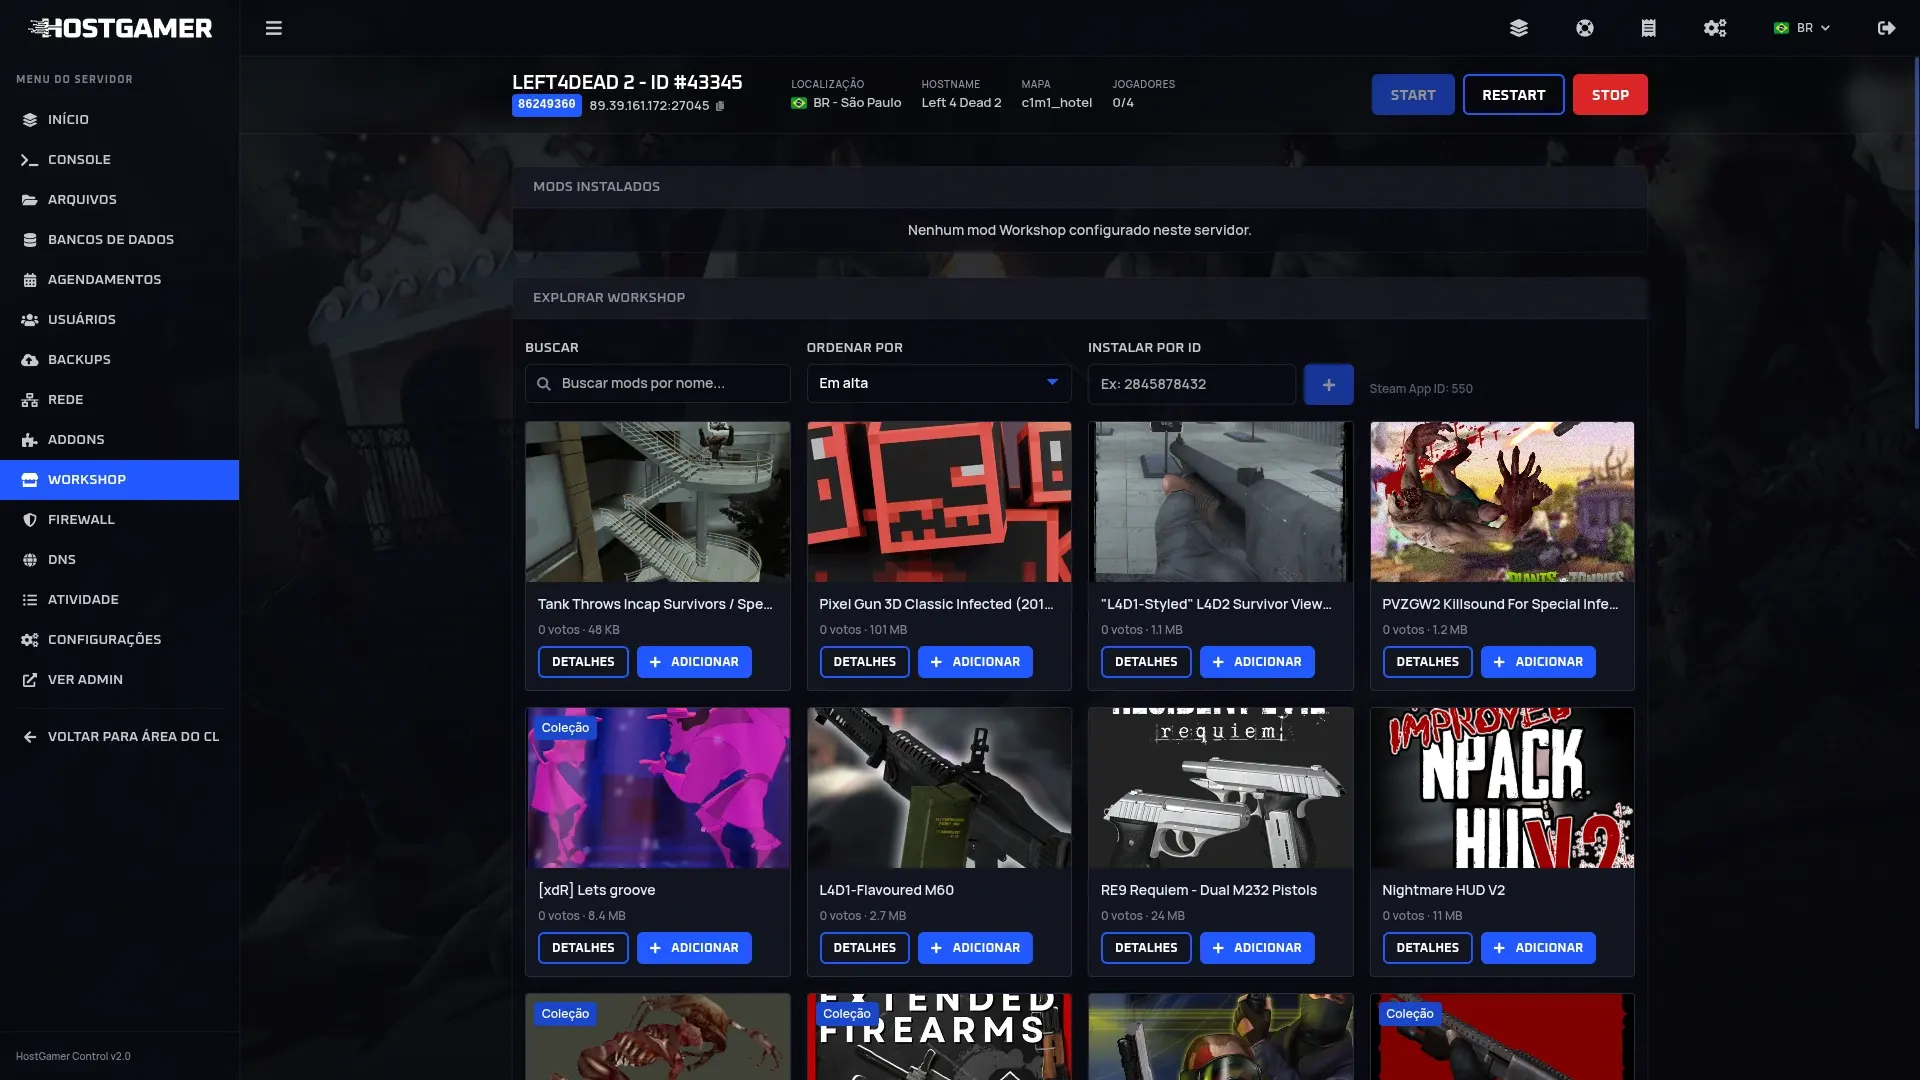Click the RESTART server button
The width and height of the screenshot is (1920, 1080).
1513,95
